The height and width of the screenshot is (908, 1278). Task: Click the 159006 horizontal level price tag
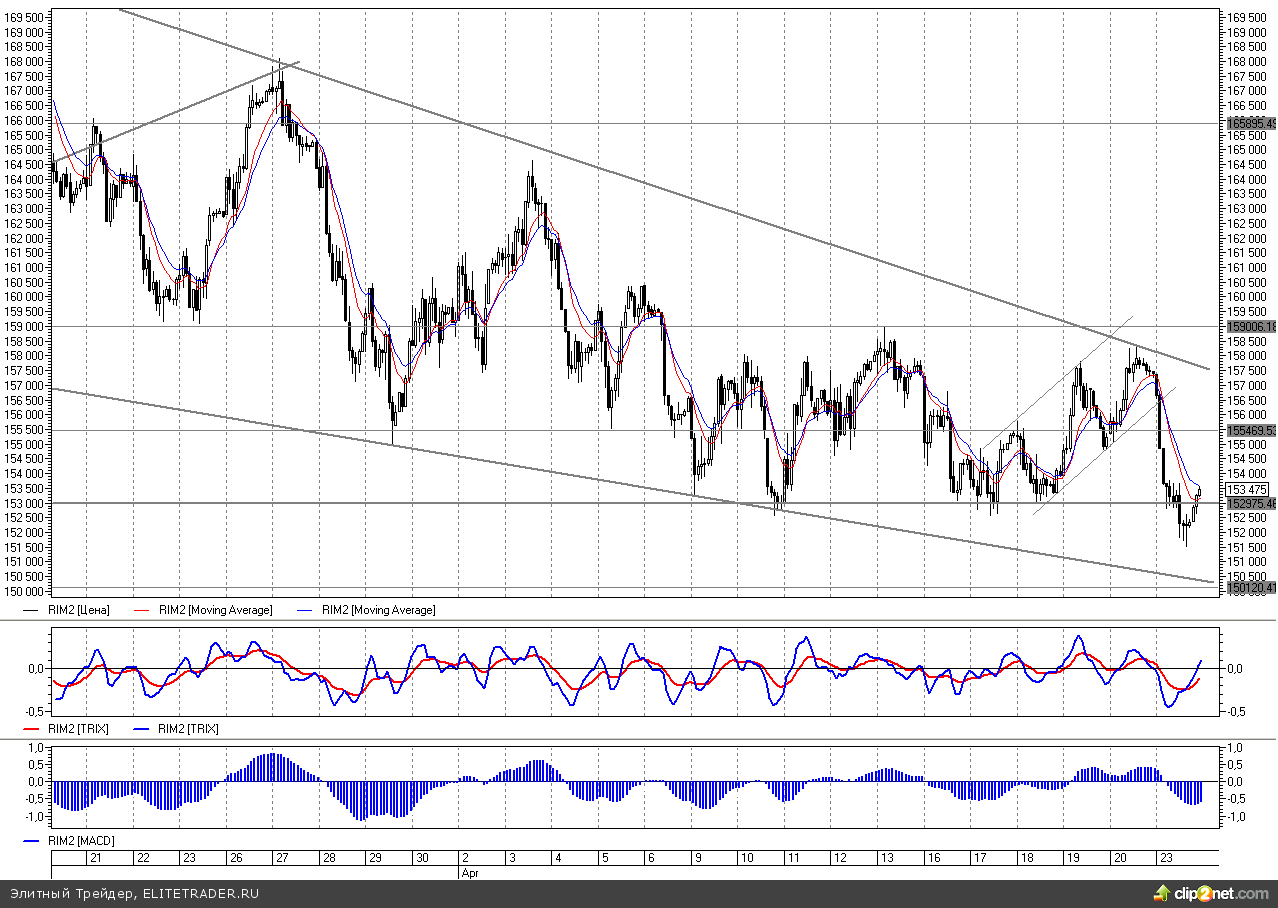(x=1251, y=327)
